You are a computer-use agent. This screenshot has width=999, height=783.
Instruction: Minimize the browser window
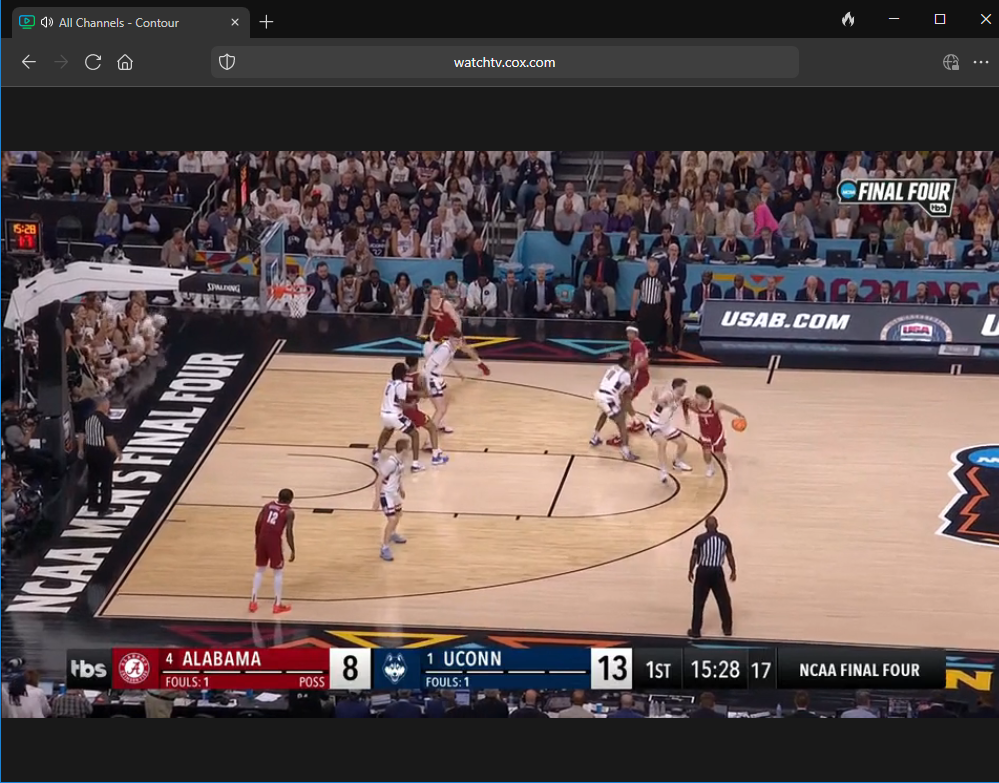(894, 19)
